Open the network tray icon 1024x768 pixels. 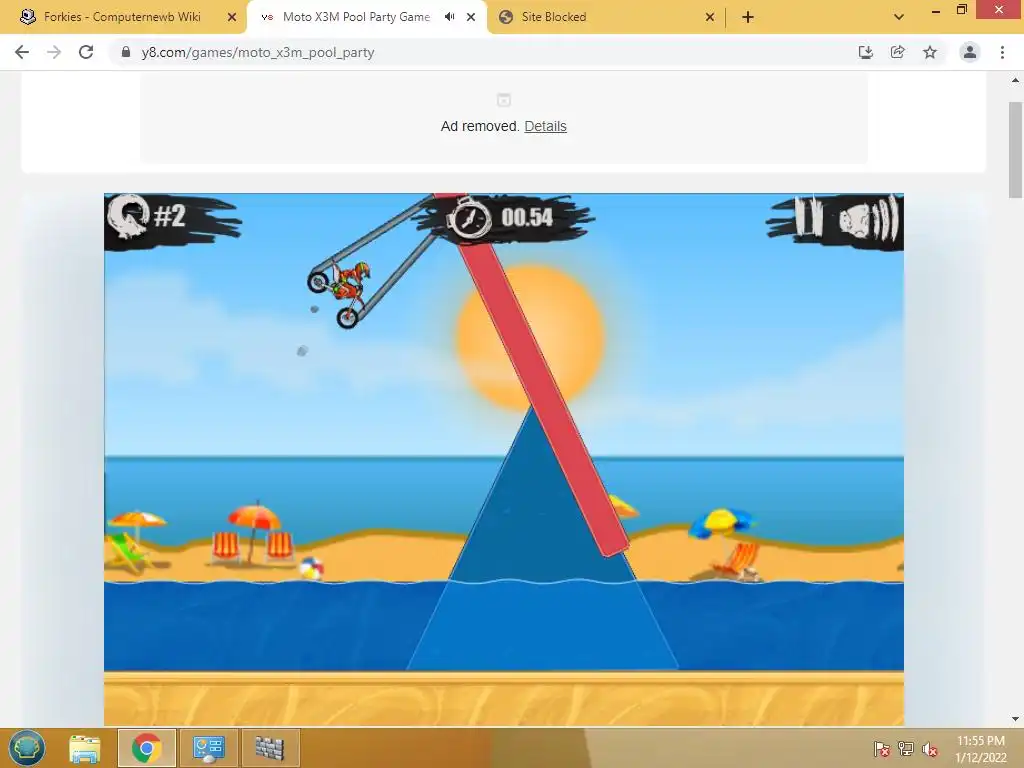click(906, 749)
